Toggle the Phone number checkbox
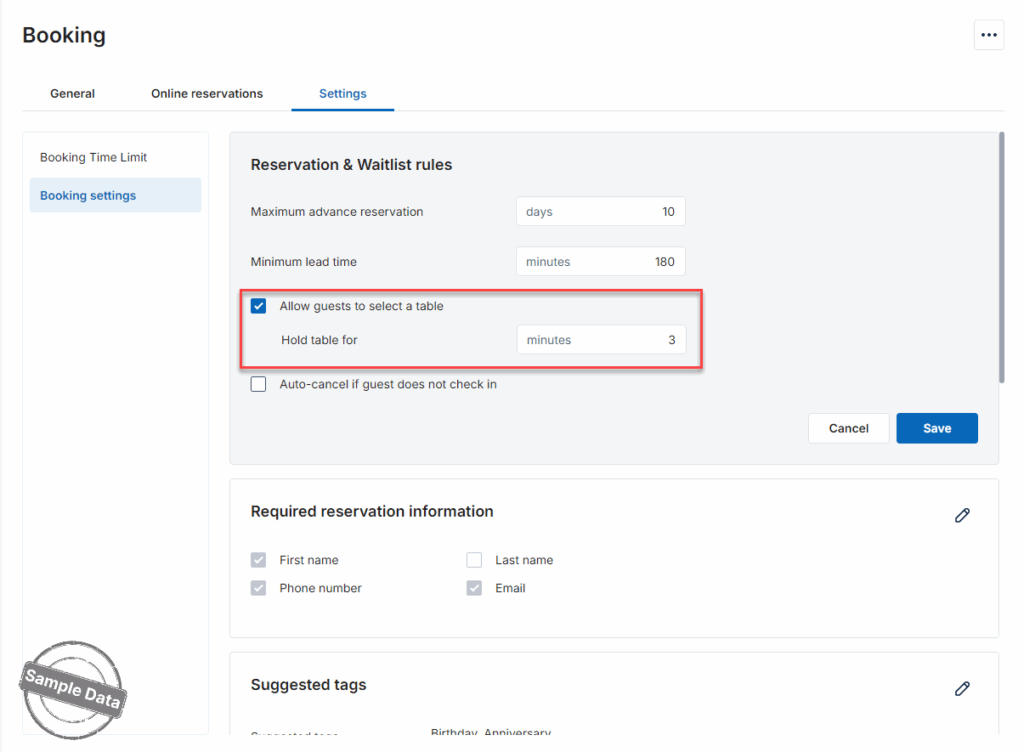This screenshot has height=752, width=1024. [x=259, y=588]
